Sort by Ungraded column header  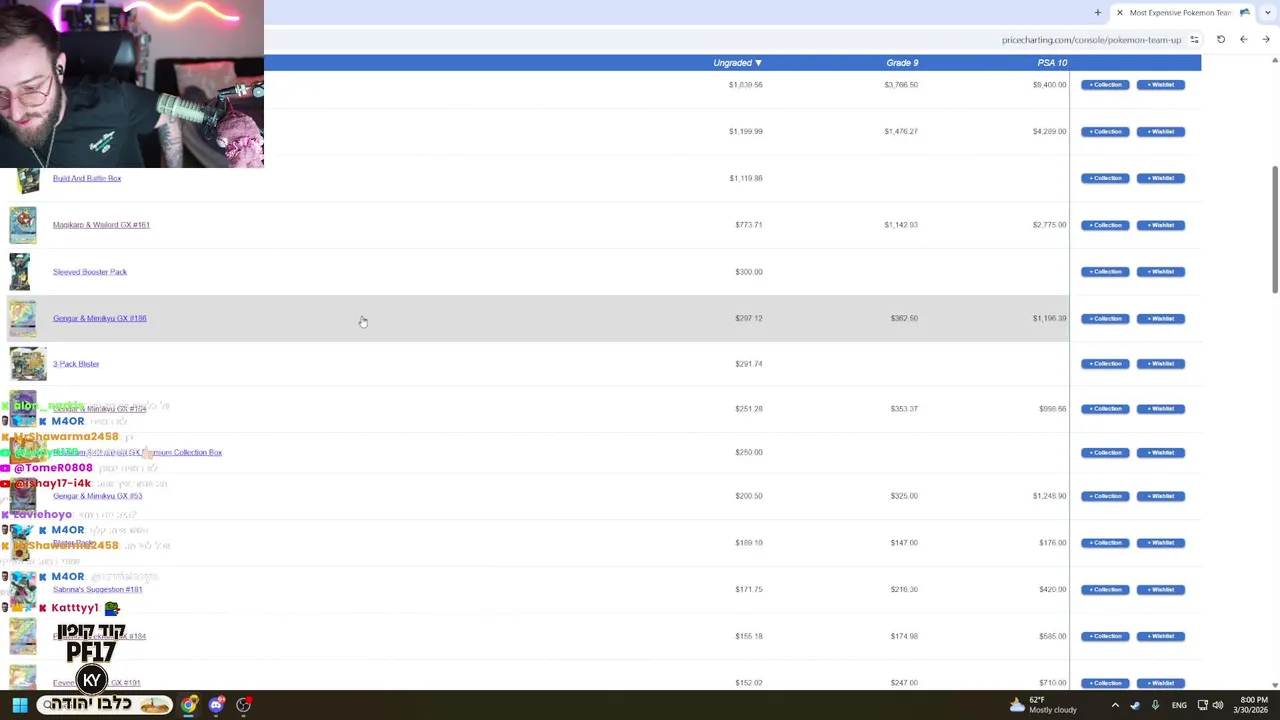[x=737, y=63]
